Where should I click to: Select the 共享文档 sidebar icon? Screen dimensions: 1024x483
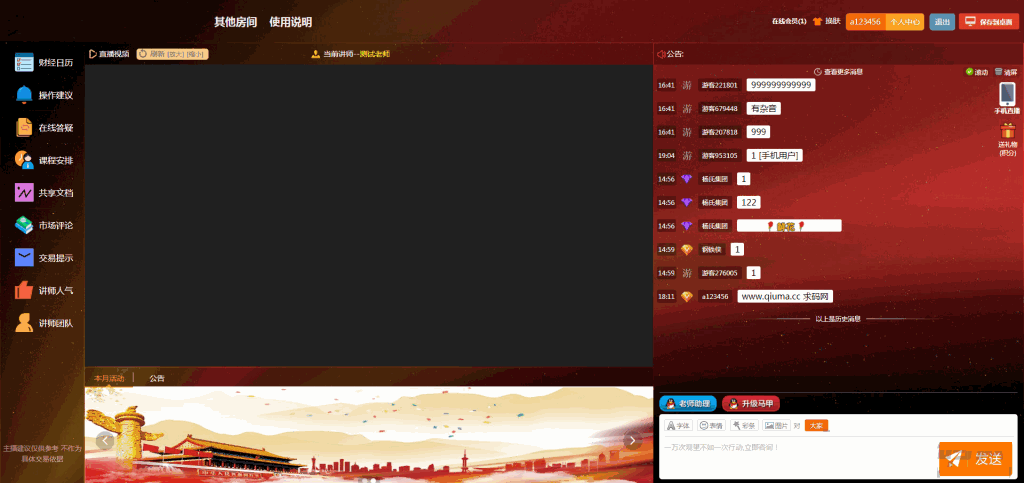tap(25, 193)
